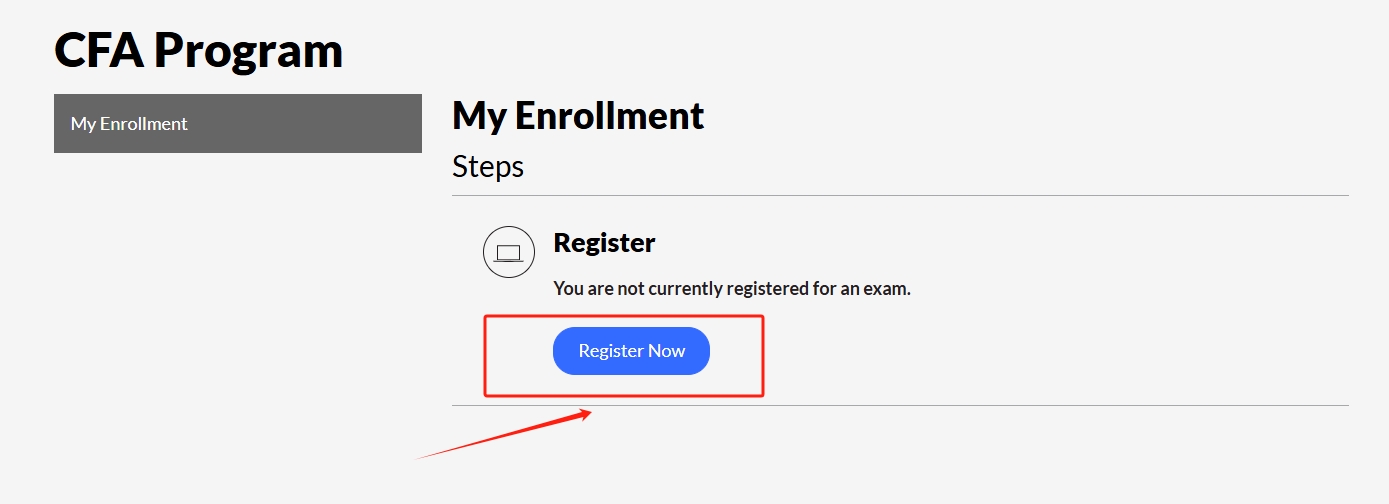
Task: Click empty gray area of sidebar tab
Action: [320, 124]
